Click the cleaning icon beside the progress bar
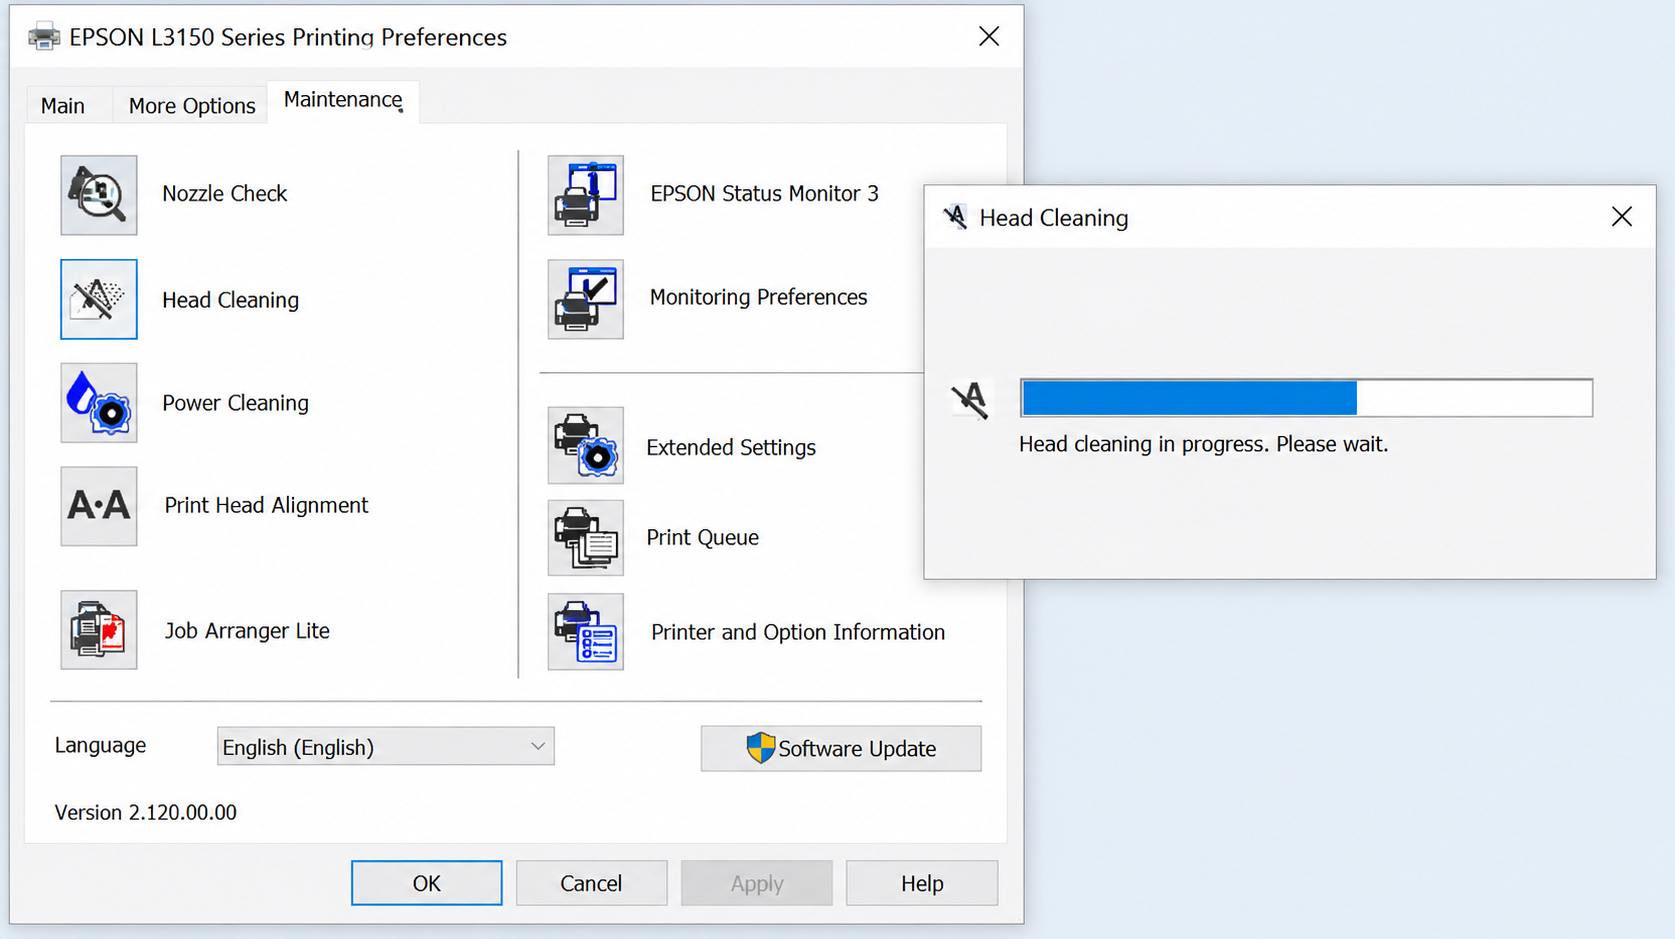 coord(970,400)
